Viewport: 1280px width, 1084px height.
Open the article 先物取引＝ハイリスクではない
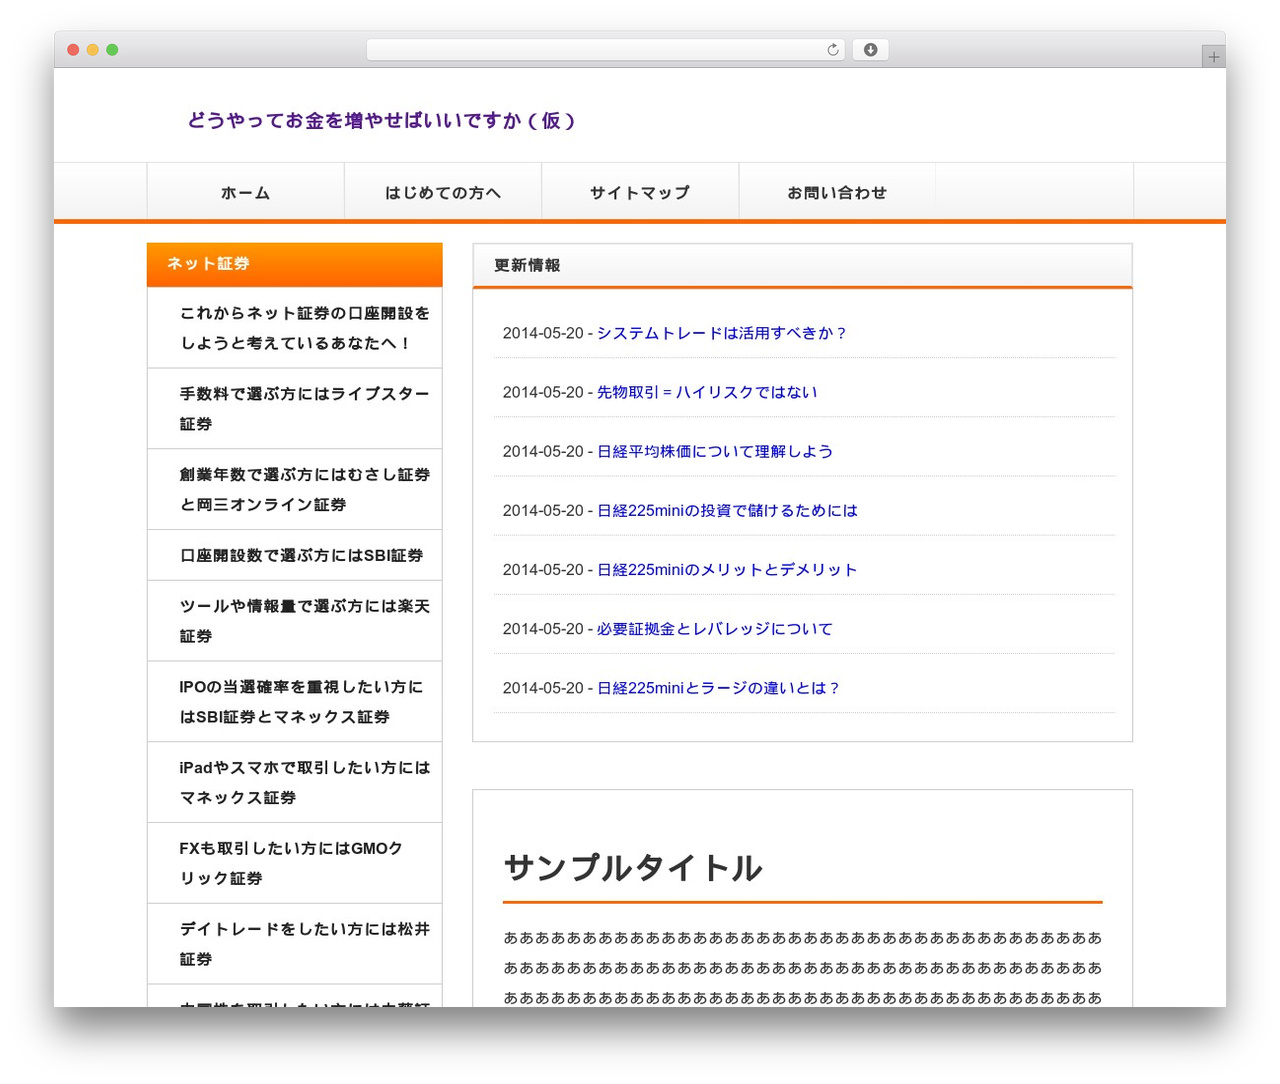click(707, 392)
